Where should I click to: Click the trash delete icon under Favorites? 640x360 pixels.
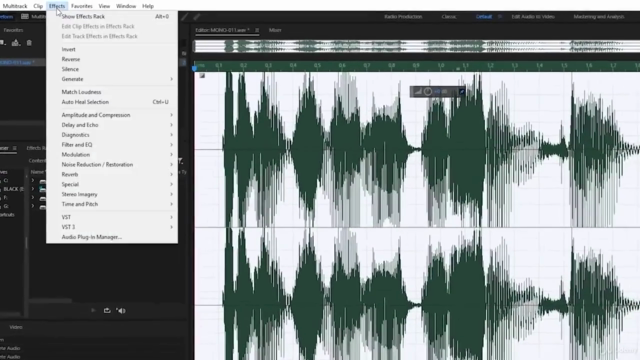(x=29, y=43)
